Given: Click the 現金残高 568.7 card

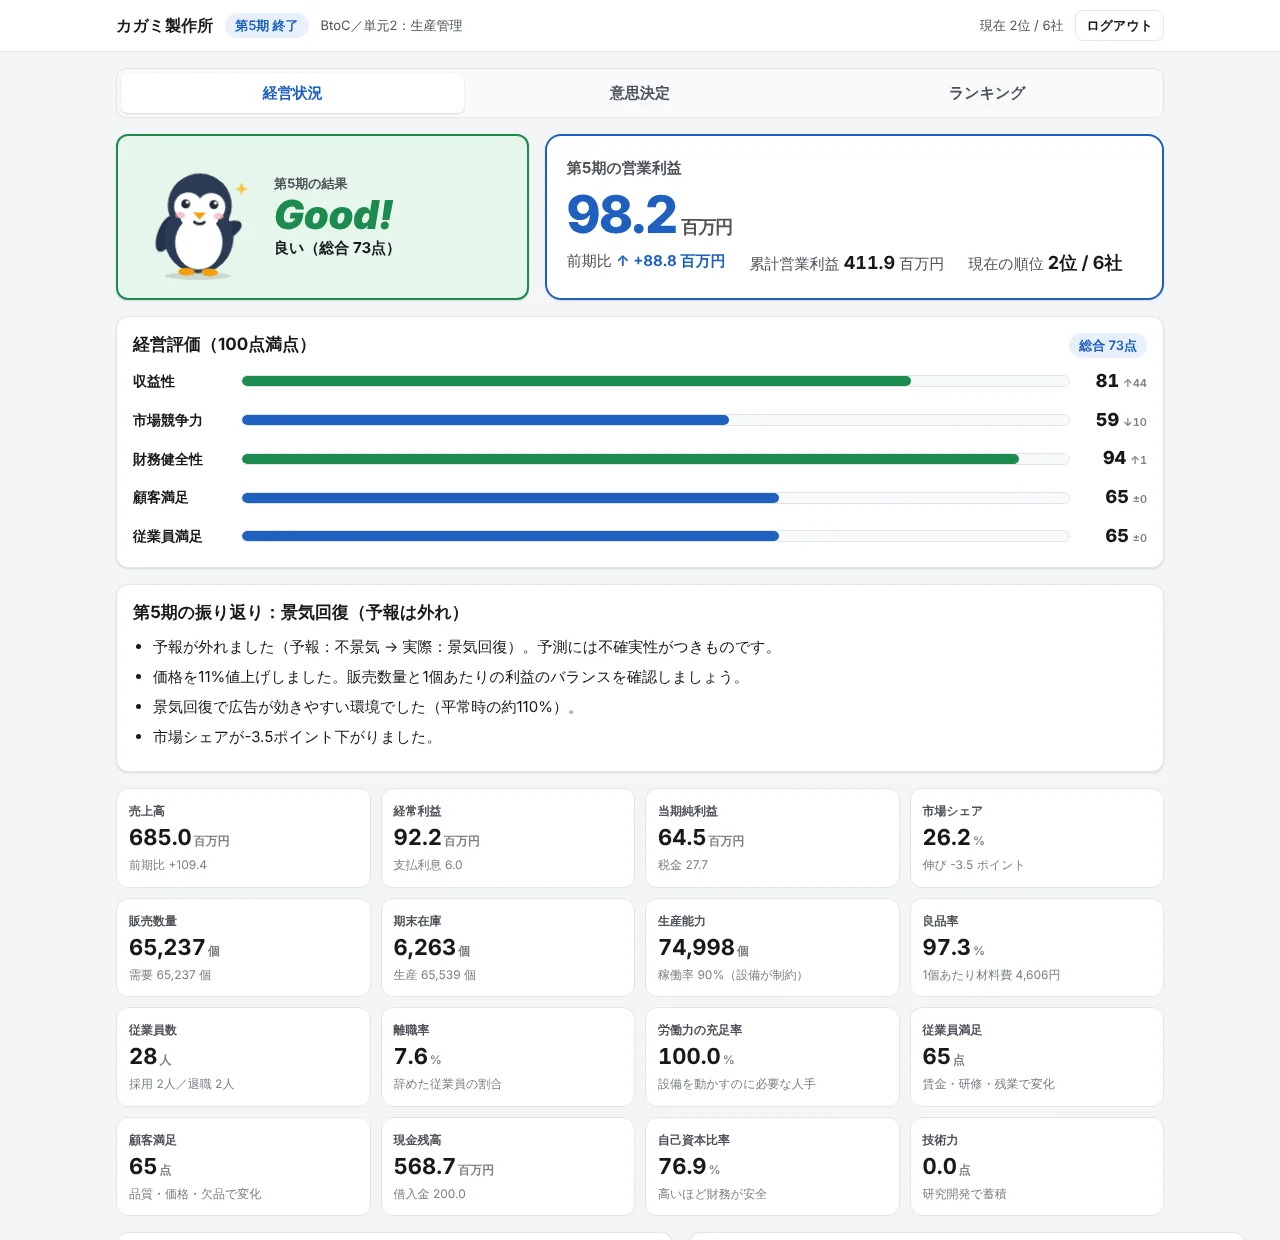Looking at the screenshot, I should [x=508, y=1167].
